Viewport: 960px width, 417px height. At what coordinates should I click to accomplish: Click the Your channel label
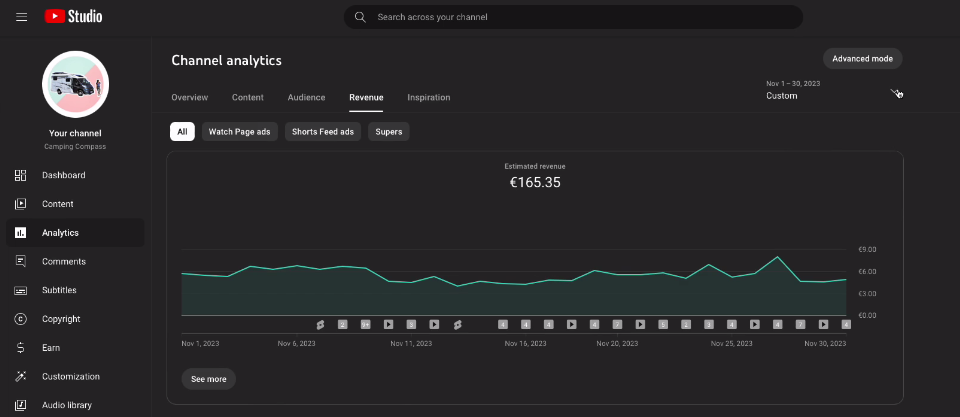coord(75,133)
